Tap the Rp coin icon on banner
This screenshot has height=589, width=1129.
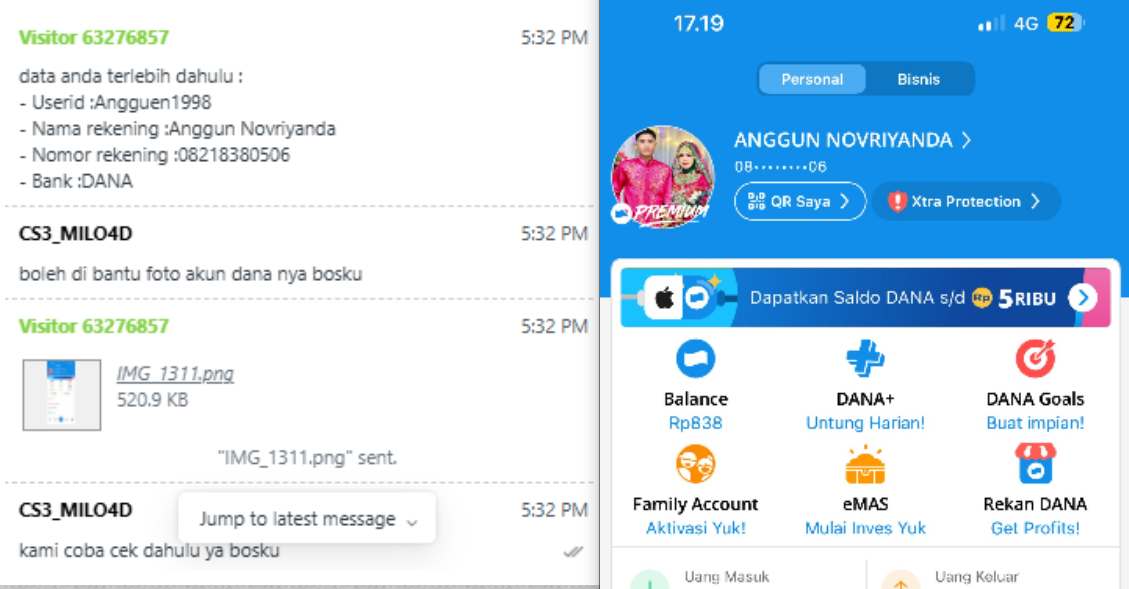[981, 297]
